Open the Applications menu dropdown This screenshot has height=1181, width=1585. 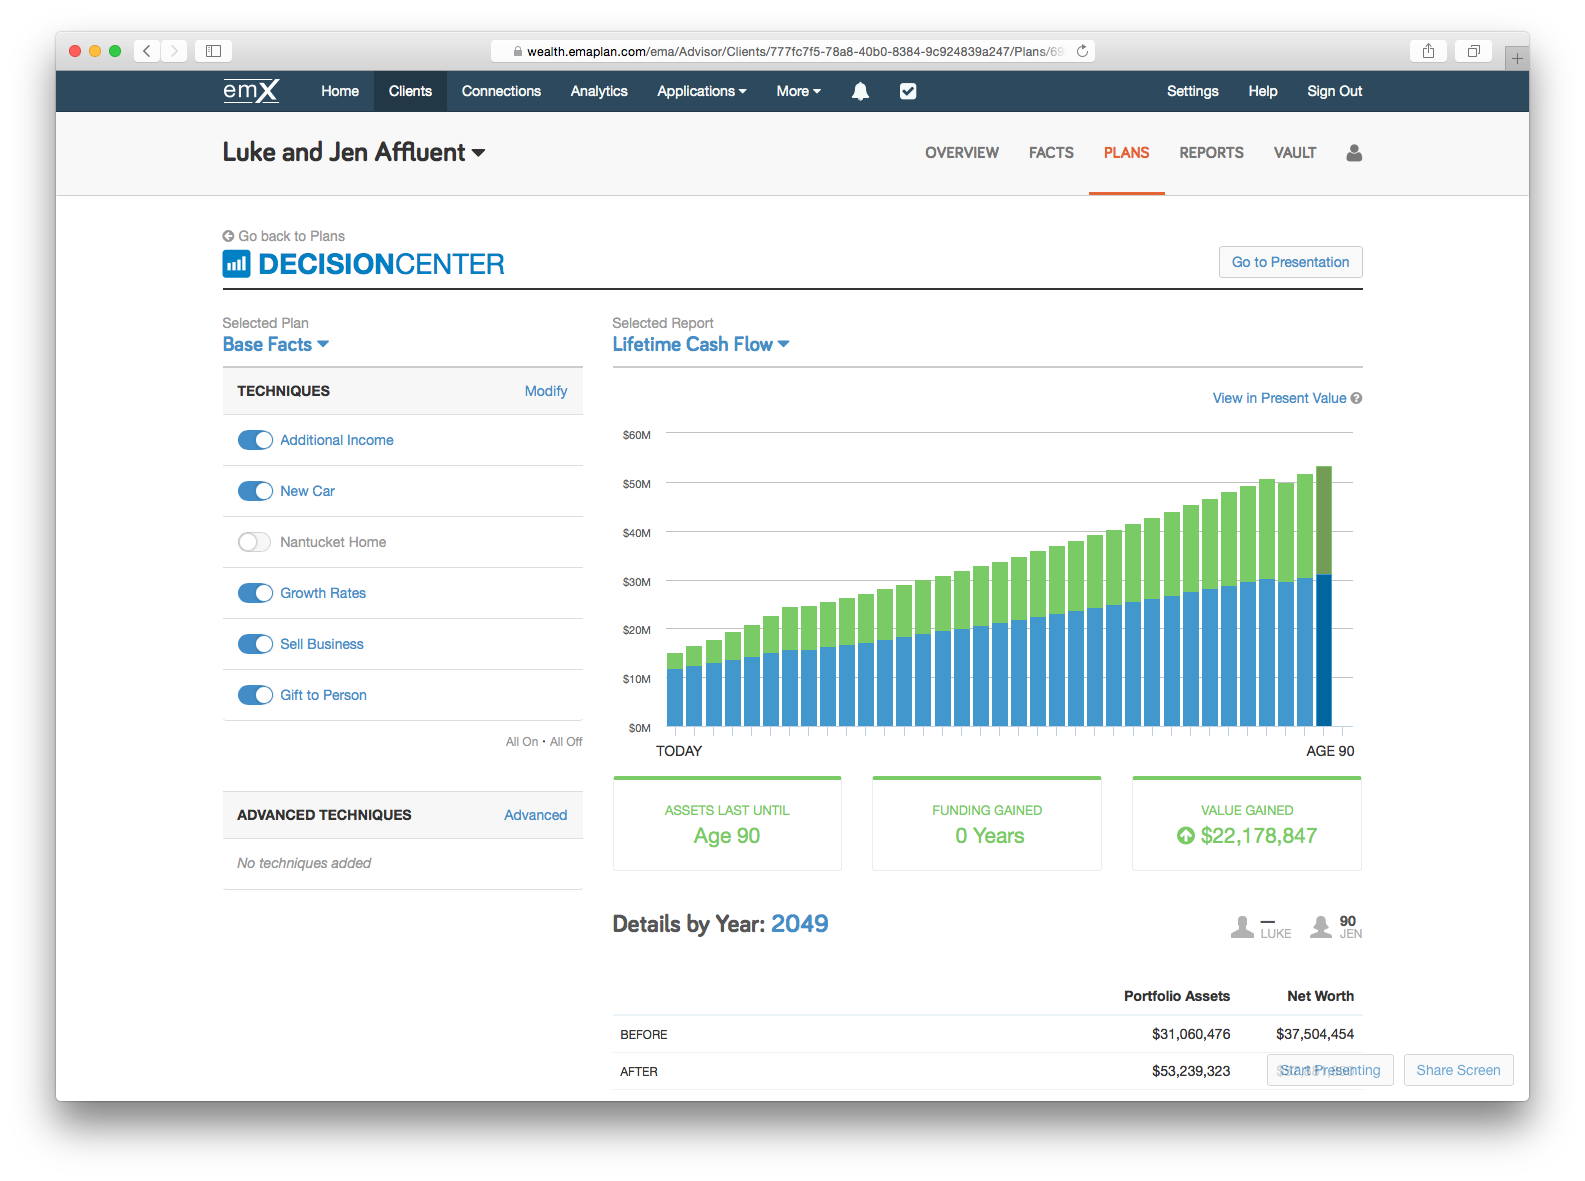click(x=701, y=91)
